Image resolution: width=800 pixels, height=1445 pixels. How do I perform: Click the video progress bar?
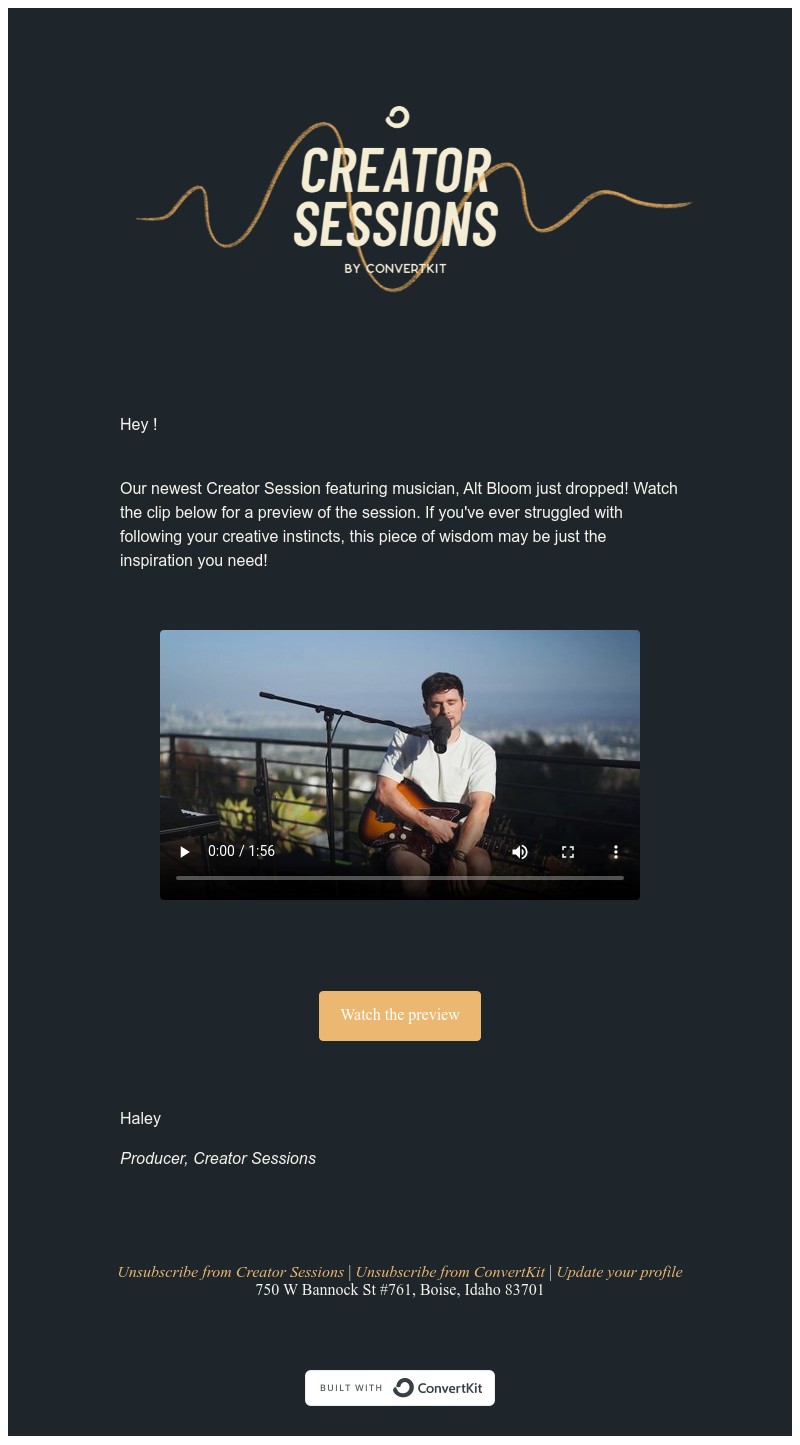pyautogui.click(x=400, y=878)
